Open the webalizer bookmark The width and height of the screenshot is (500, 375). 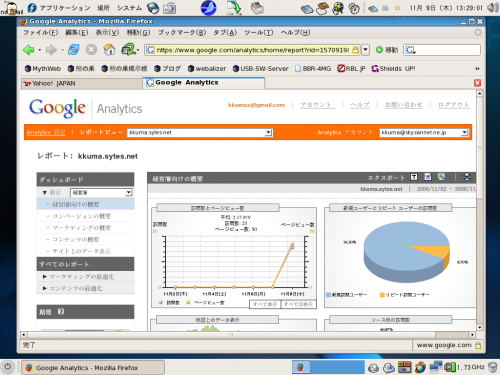207,69
